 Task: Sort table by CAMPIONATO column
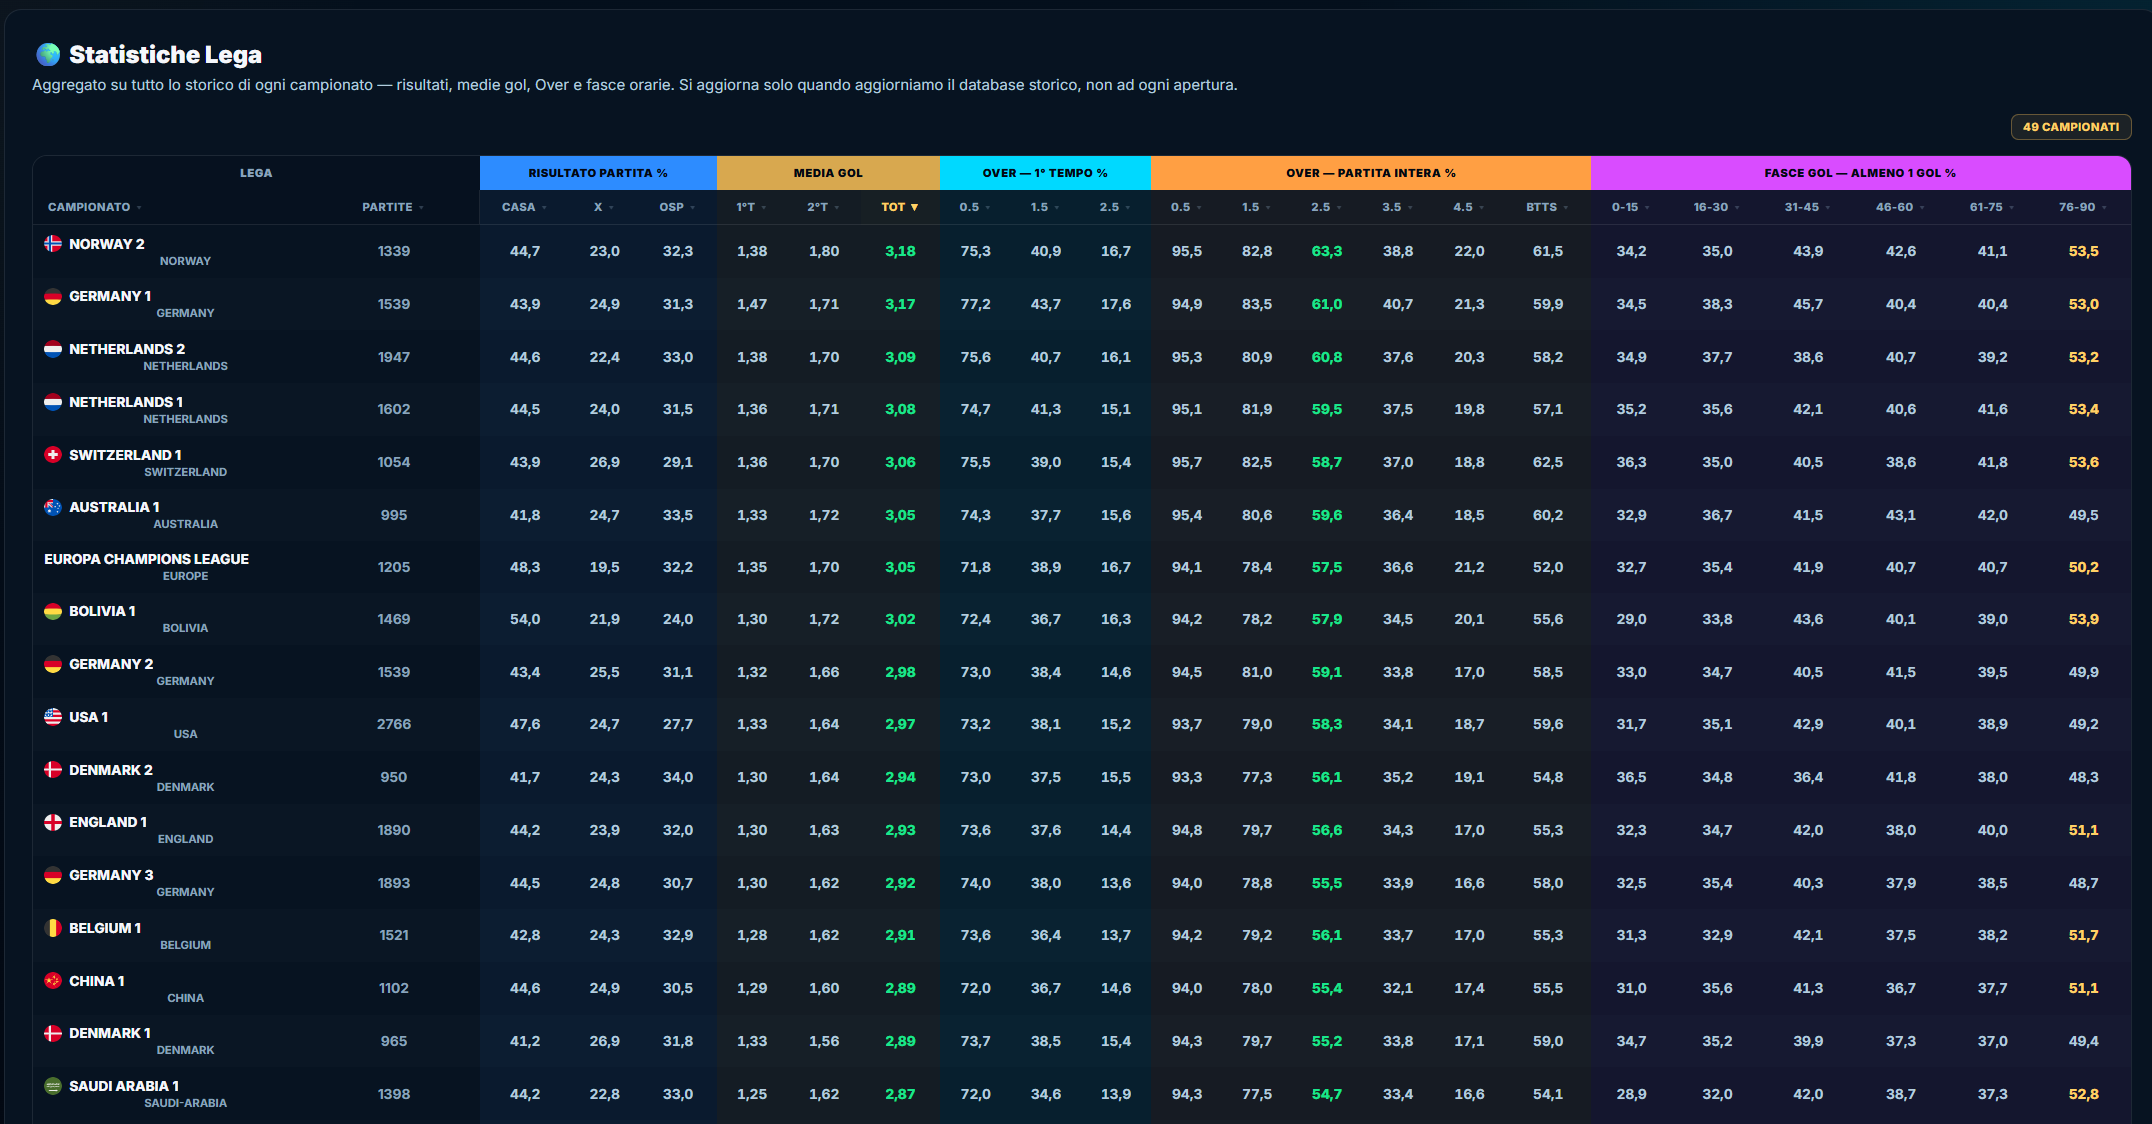[x=94, y=207]
